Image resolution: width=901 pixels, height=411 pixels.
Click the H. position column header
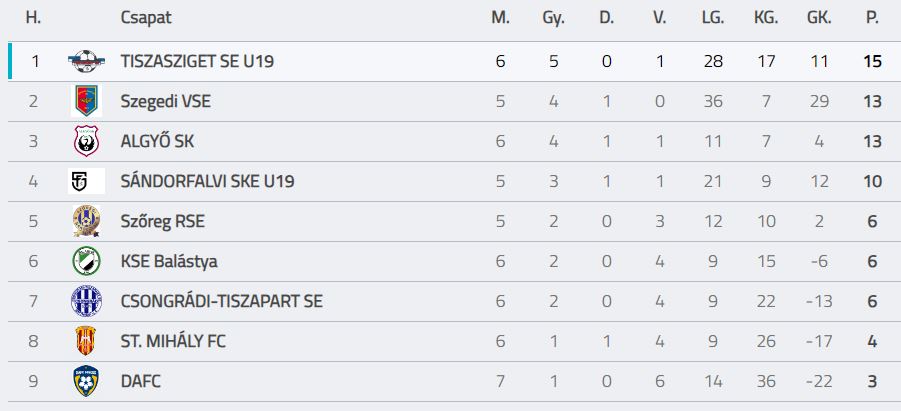coord(33,17)
